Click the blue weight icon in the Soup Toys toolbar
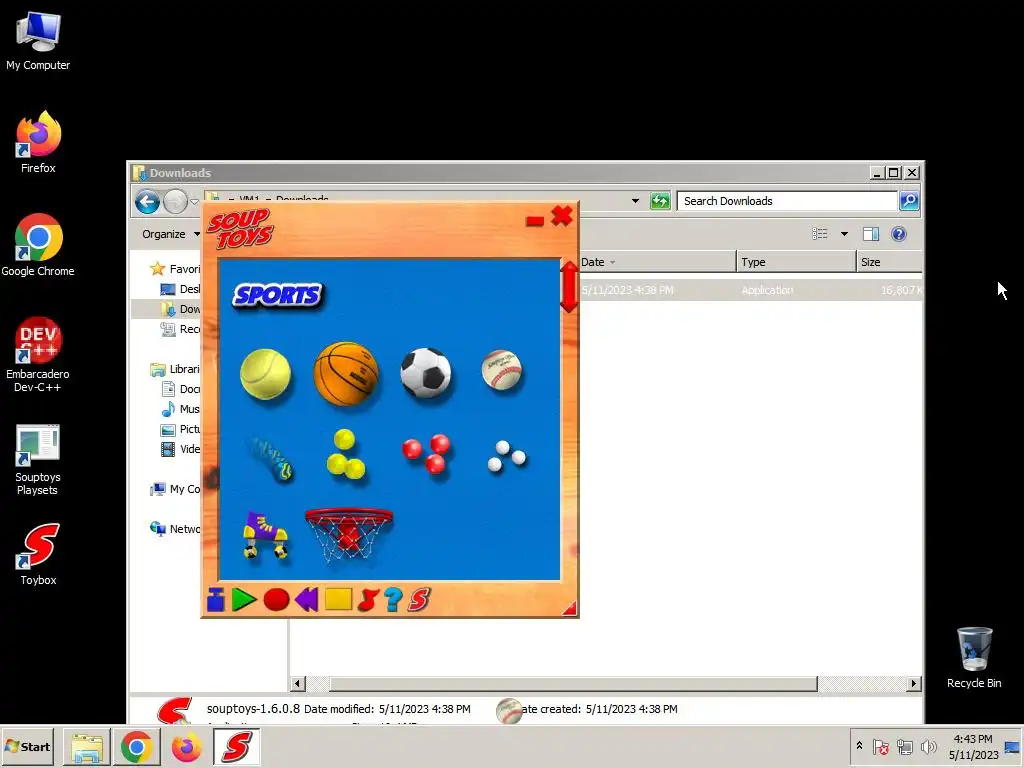This screenshot has width=1024, height=768. click(x=216, y=600)
